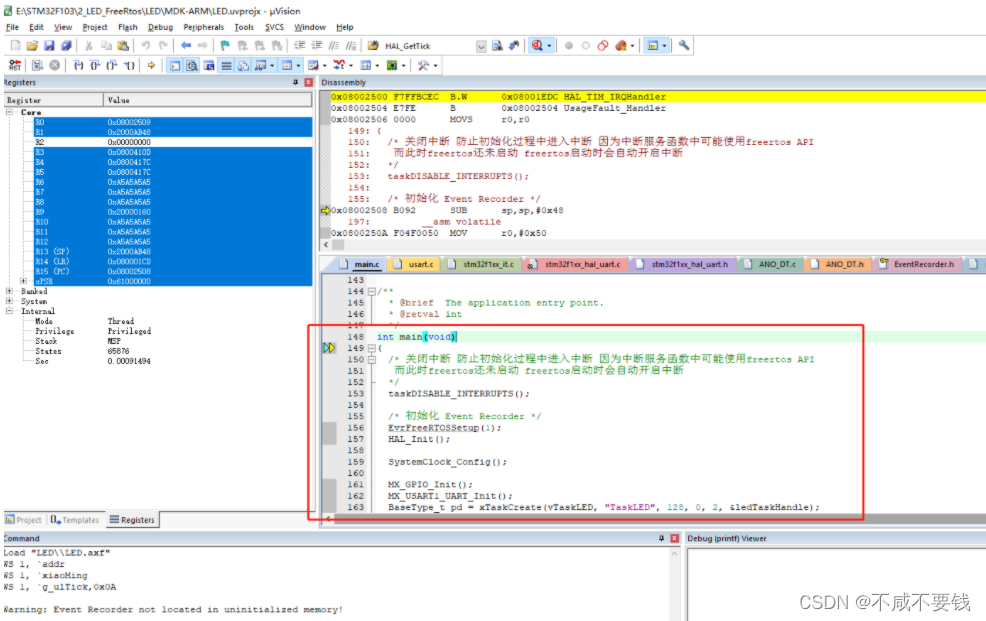Open the Watch window icon

tap(260, 65)
